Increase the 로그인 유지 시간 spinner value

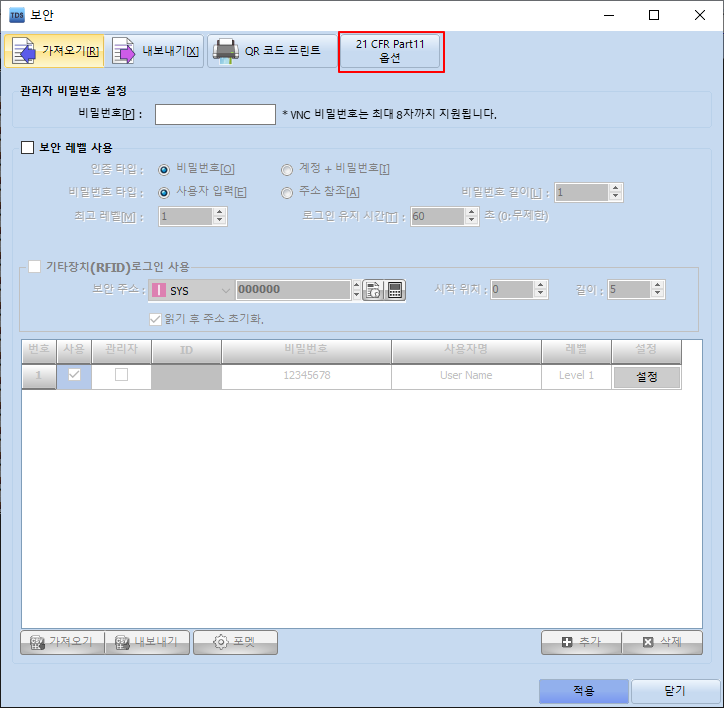(471, 211)
